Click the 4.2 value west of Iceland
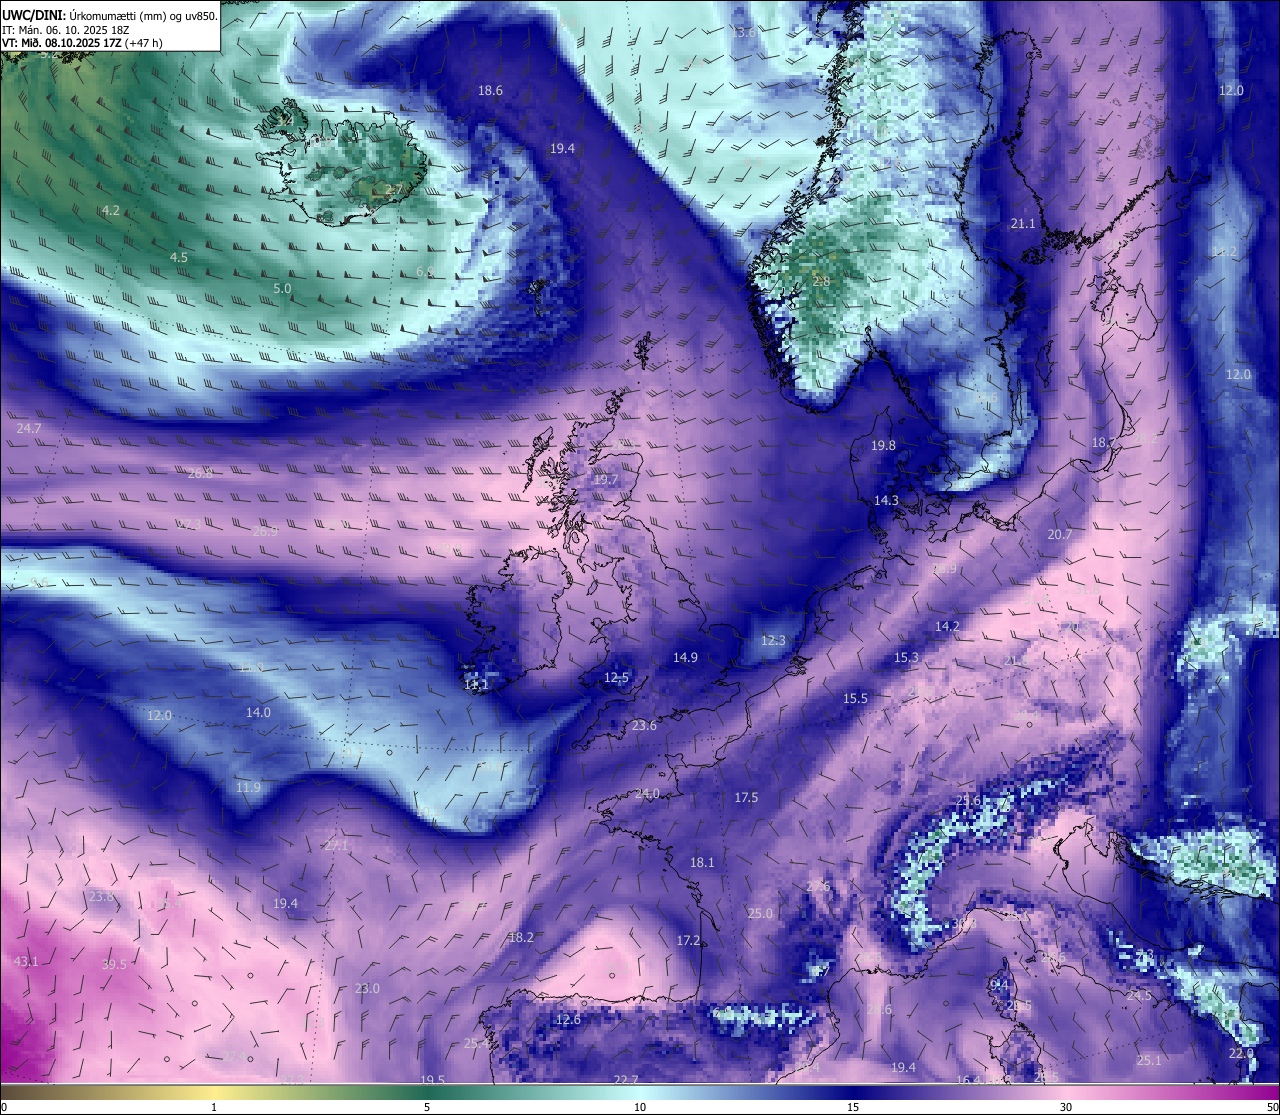 111,210
